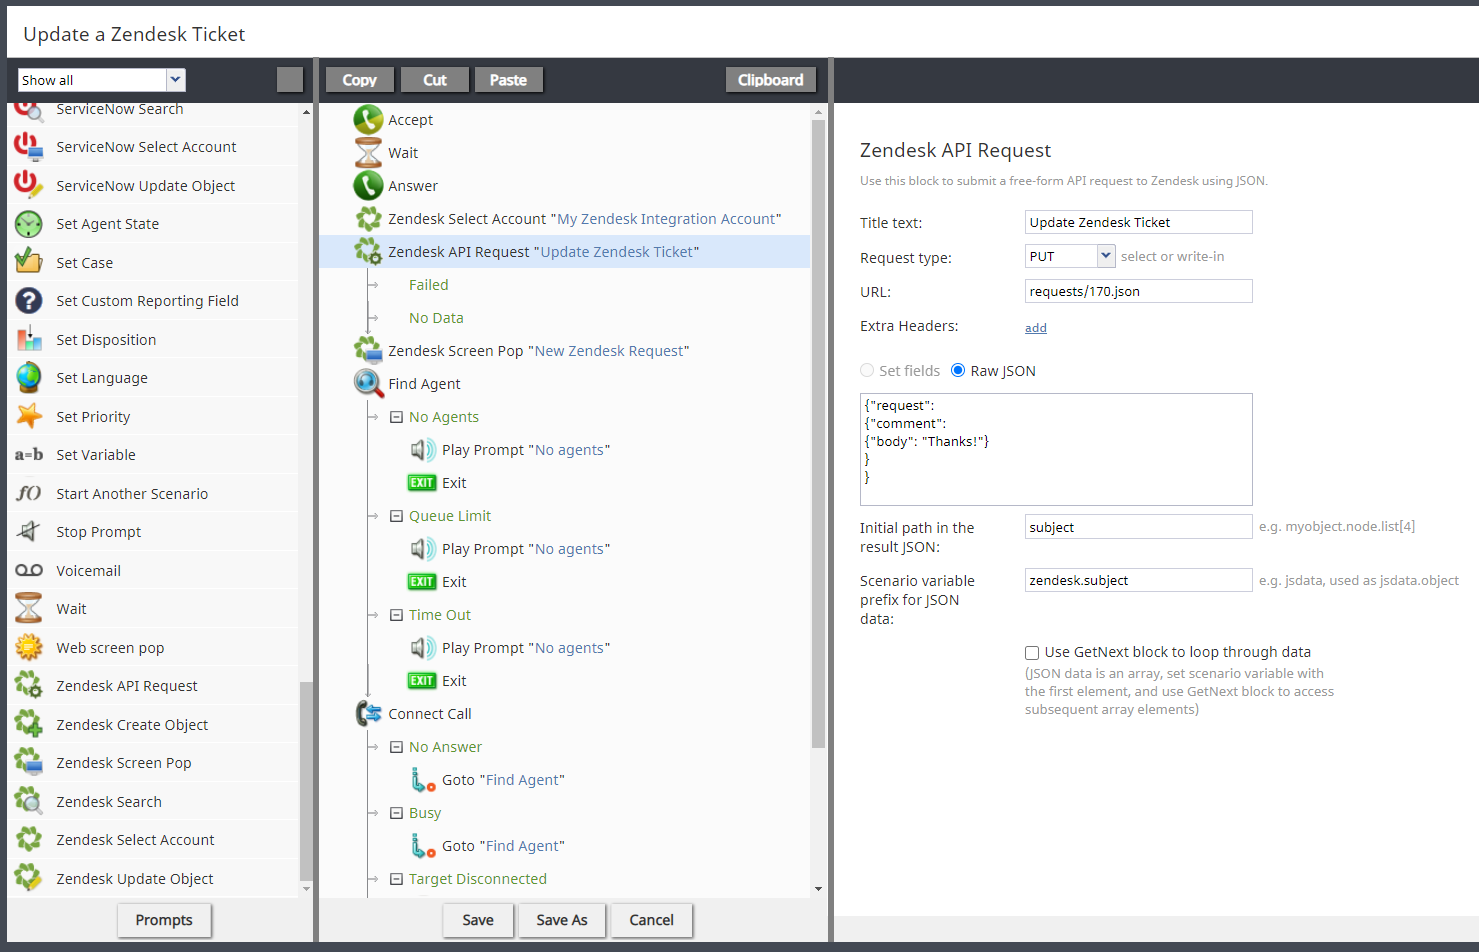Image resolution: width=1479 pixels, height=952 pixels.
Task: Collapse the Time Out branch
Action: (396, 615)
